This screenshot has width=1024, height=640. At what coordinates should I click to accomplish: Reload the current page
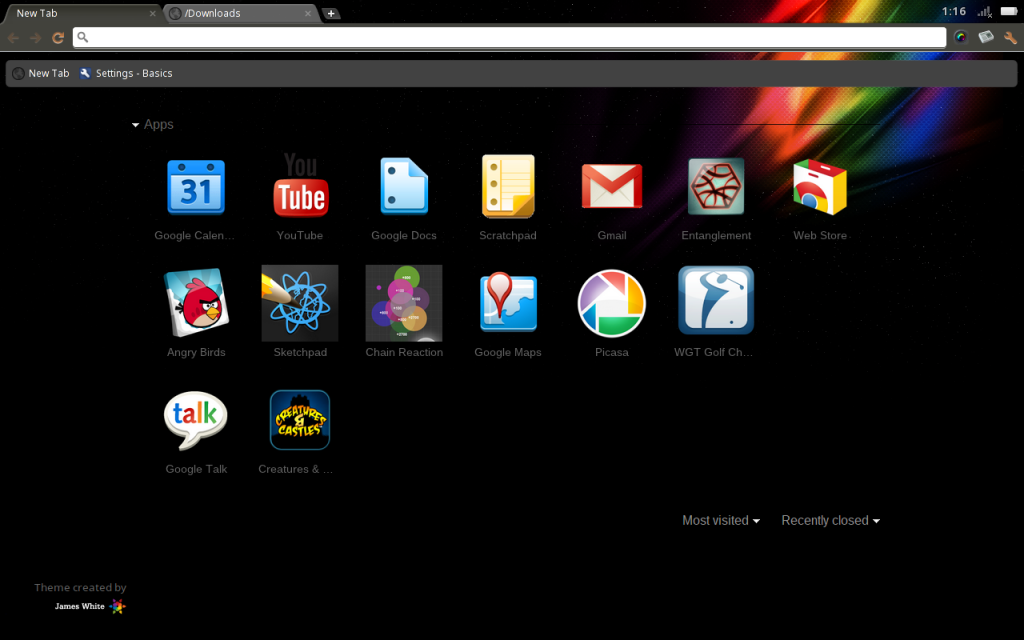[58, 38]
